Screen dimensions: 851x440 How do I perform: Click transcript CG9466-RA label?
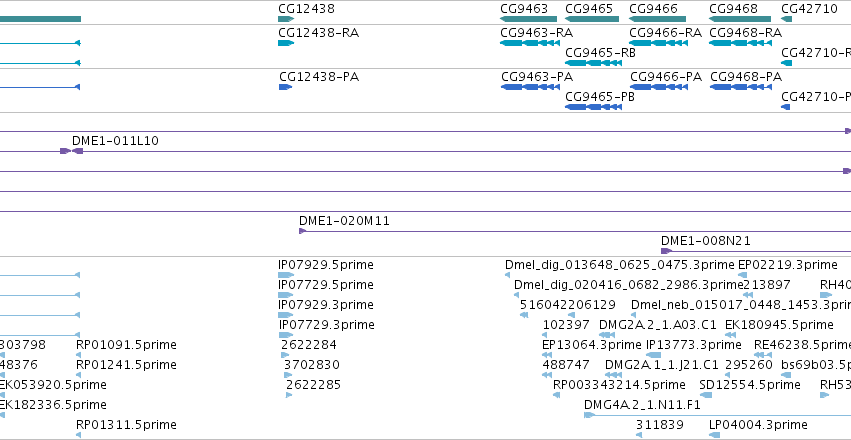(x=665, y=33)
